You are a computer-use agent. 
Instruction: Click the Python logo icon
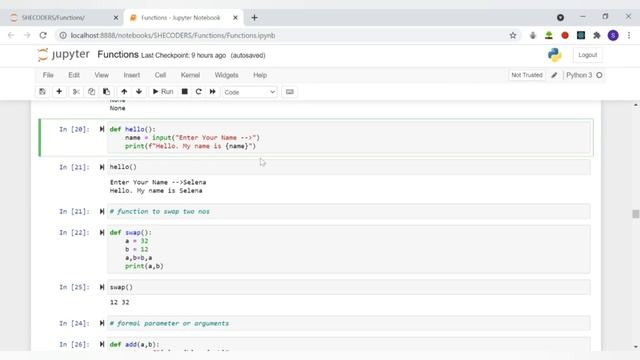[555, 55]
